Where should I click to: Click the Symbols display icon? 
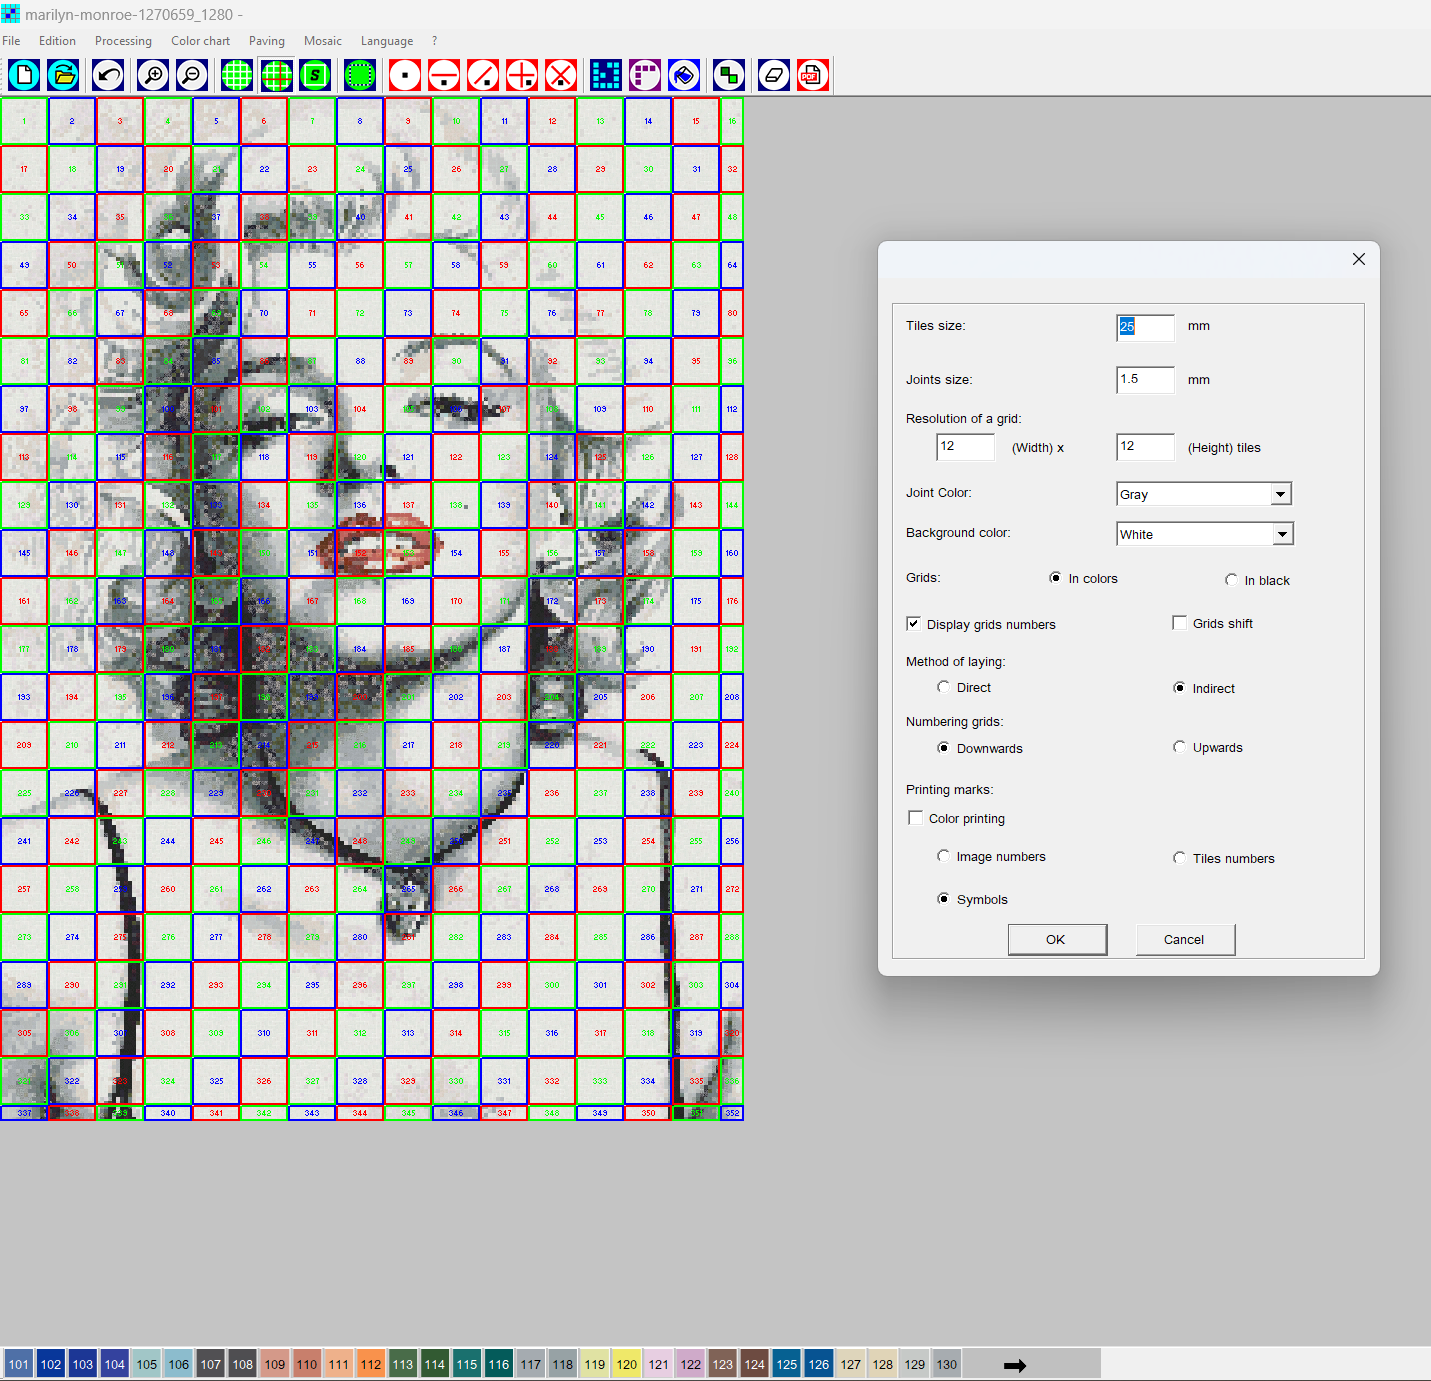tap(316, 75)
